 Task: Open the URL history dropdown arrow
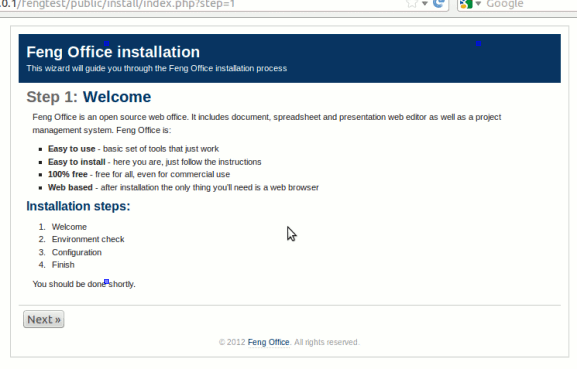(x=425, y=4)
